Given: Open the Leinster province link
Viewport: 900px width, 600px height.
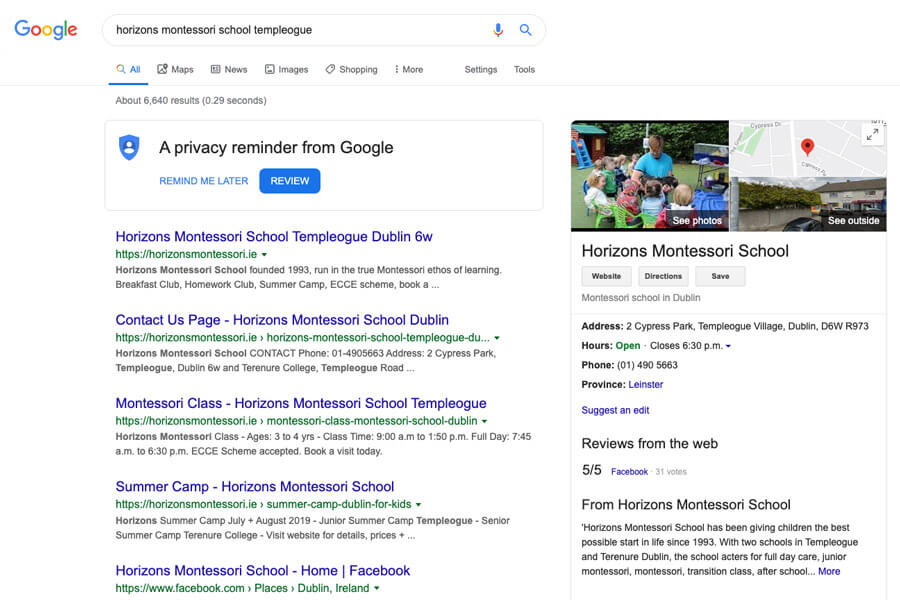Looking at the screenshot, I should [x=646, y=385].
